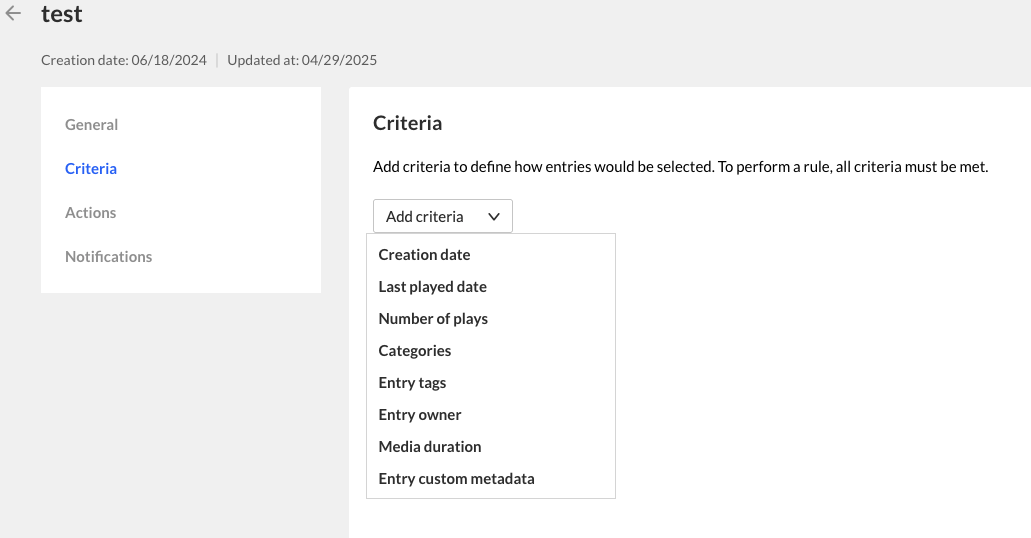
Task: Add the Categories criterion
Action: (x=415, y=351)
